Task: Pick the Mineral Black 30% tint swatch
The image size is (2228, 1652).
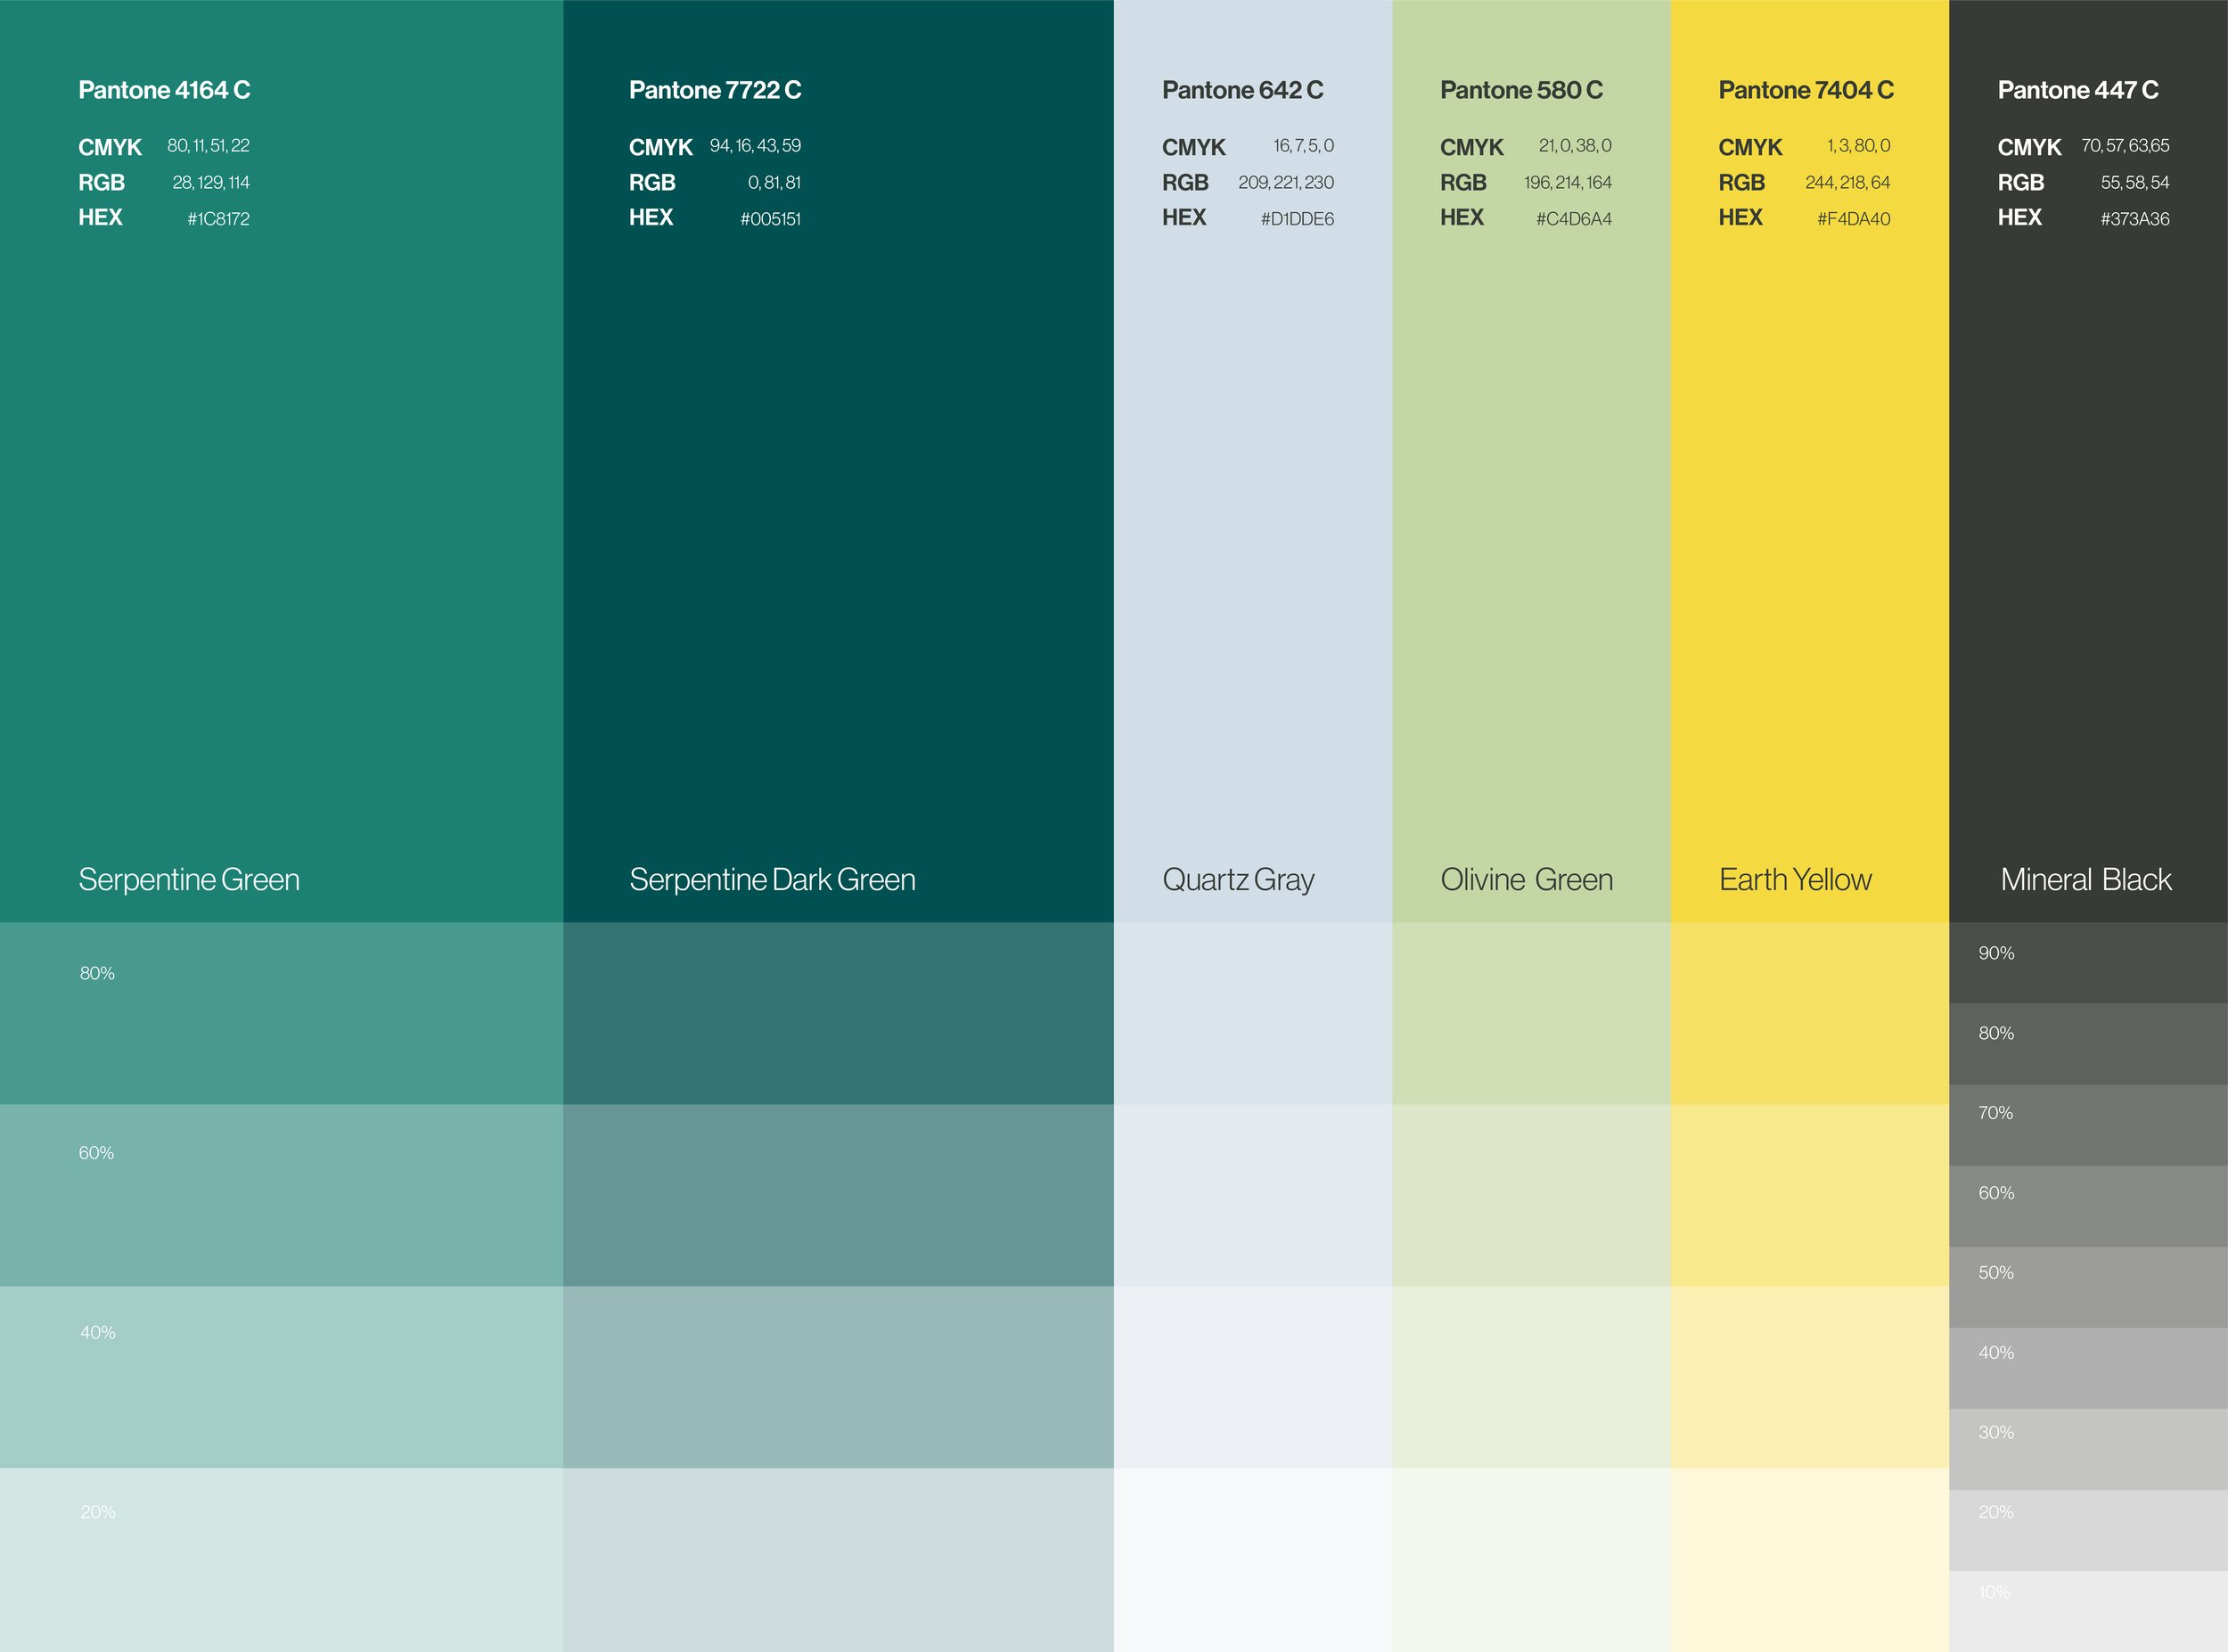Action: click(x=2088, y=1449)
